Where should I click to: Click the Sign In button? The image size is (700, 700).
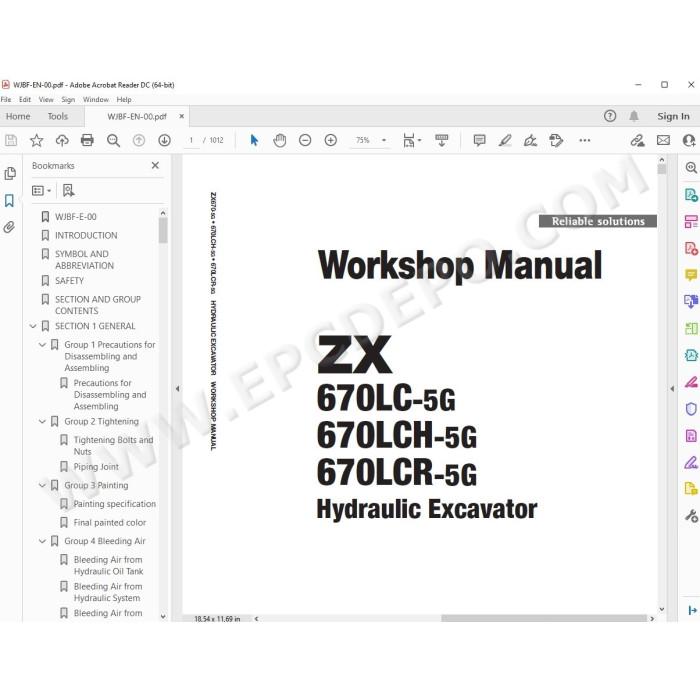tap(673, 117)
